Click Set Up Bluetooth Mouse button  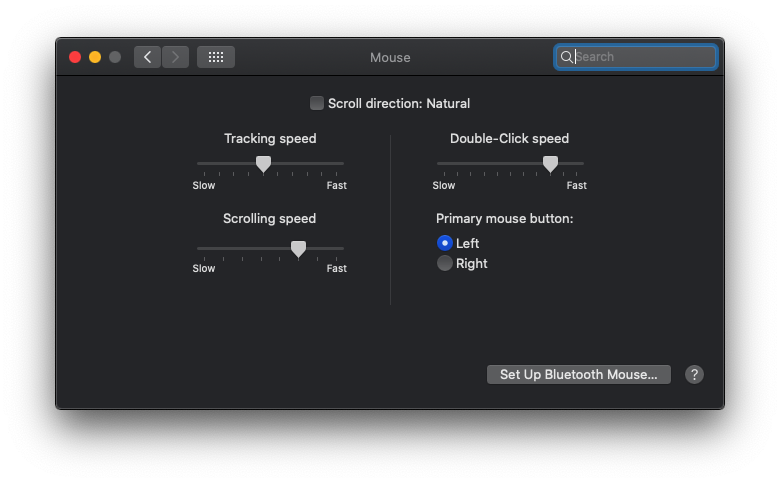tap(578, 374)
